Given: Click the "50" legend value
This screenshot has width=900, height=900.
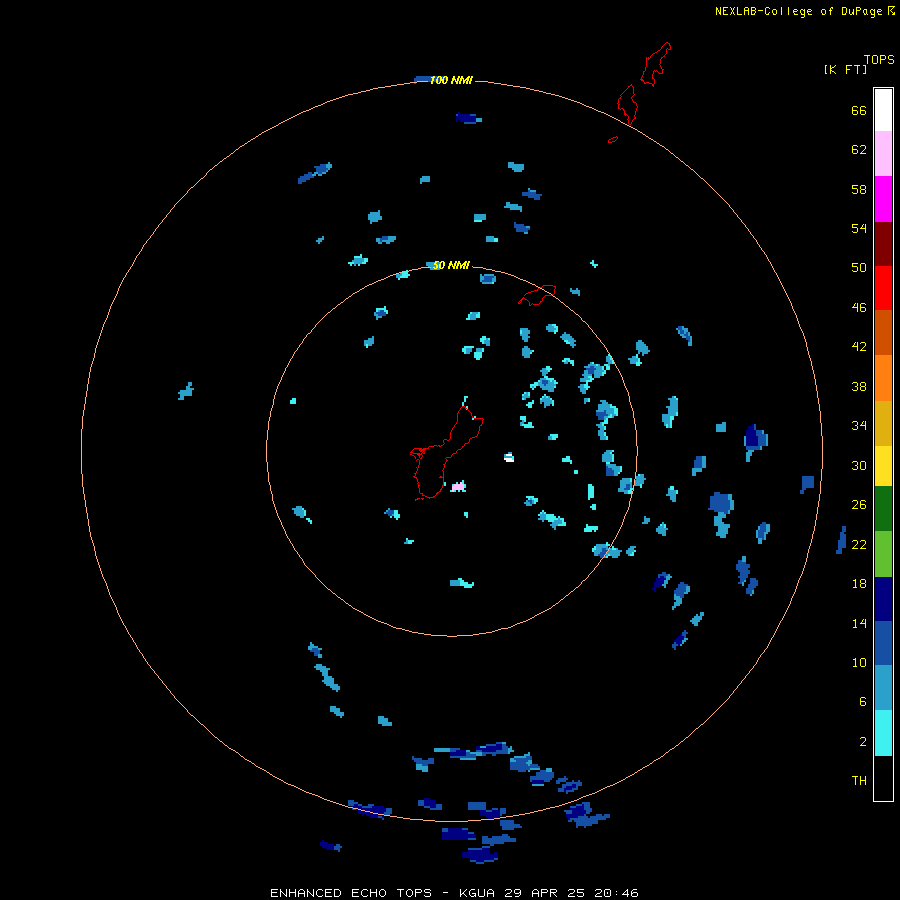Looking at the screenshot, I should (x=859, y=268).
